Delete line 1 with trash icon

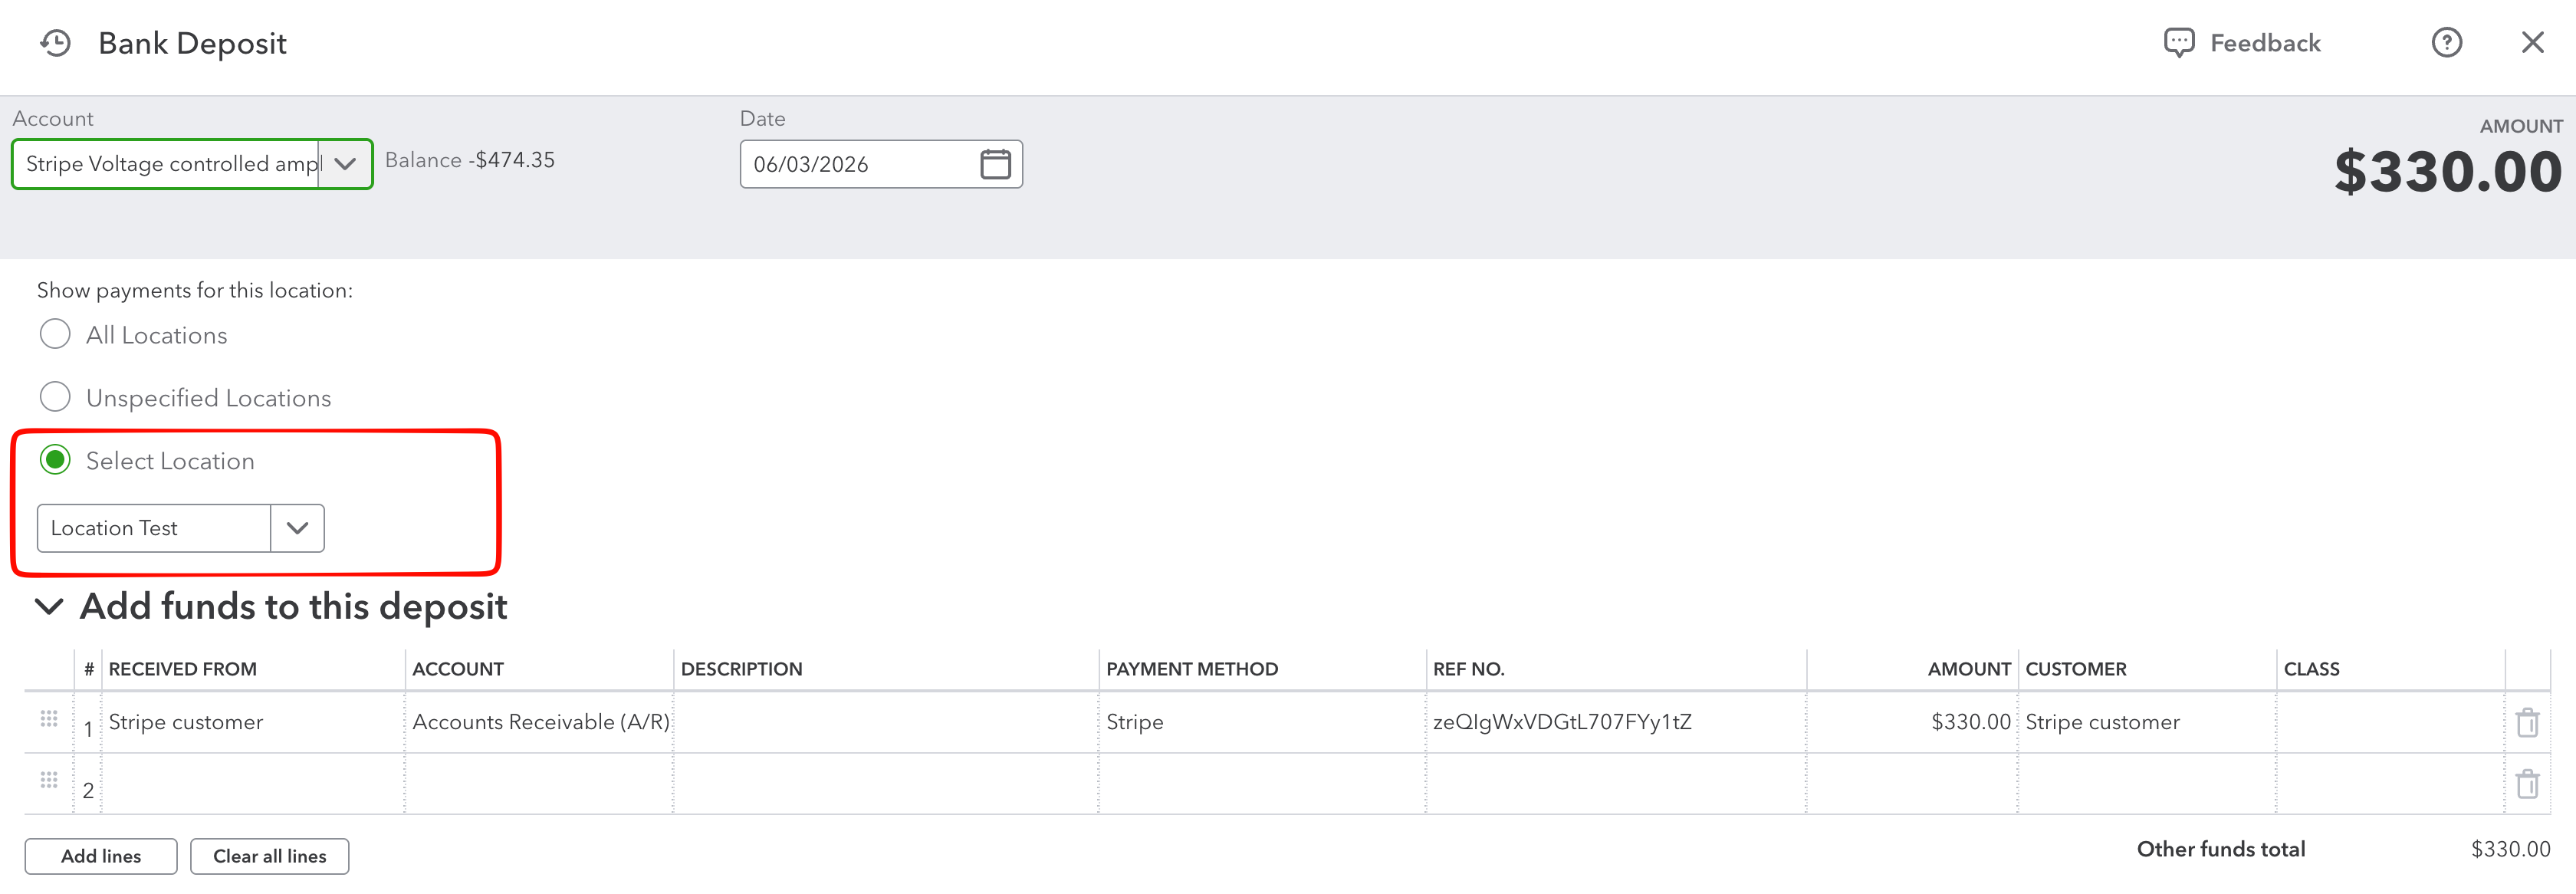point(2527,722)
